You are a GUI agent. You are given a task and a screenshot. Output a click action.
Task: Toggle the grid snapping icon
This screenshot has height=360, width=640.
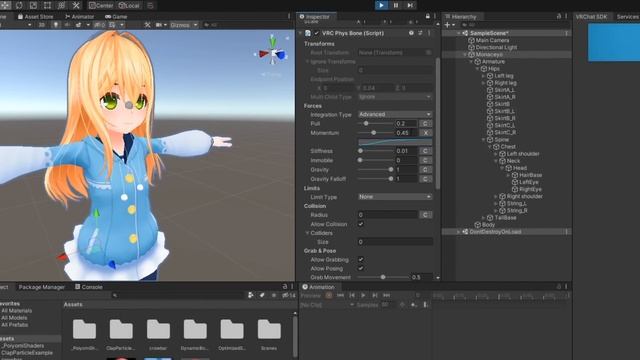150,5
